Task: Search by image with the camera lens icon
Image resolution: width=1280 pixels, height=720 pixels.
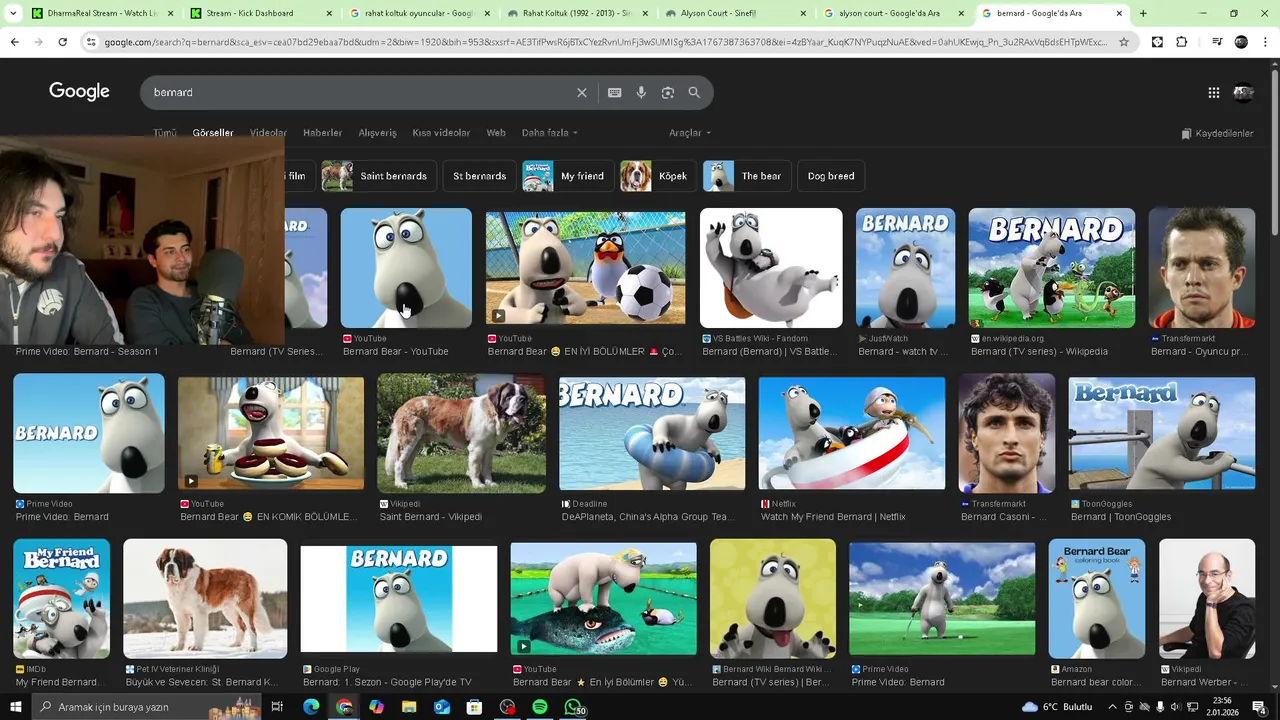Action: tap(668, 92)
